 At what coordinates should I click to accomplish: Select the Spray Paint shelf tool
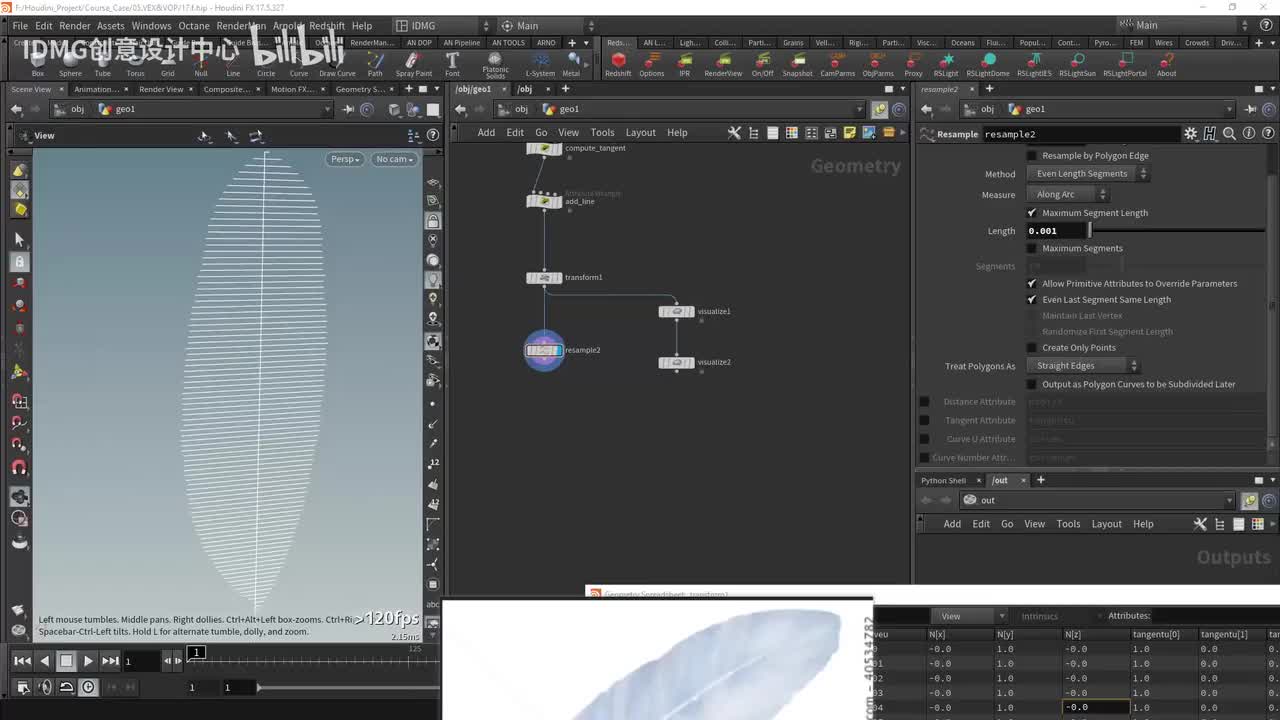coord(414,65)
